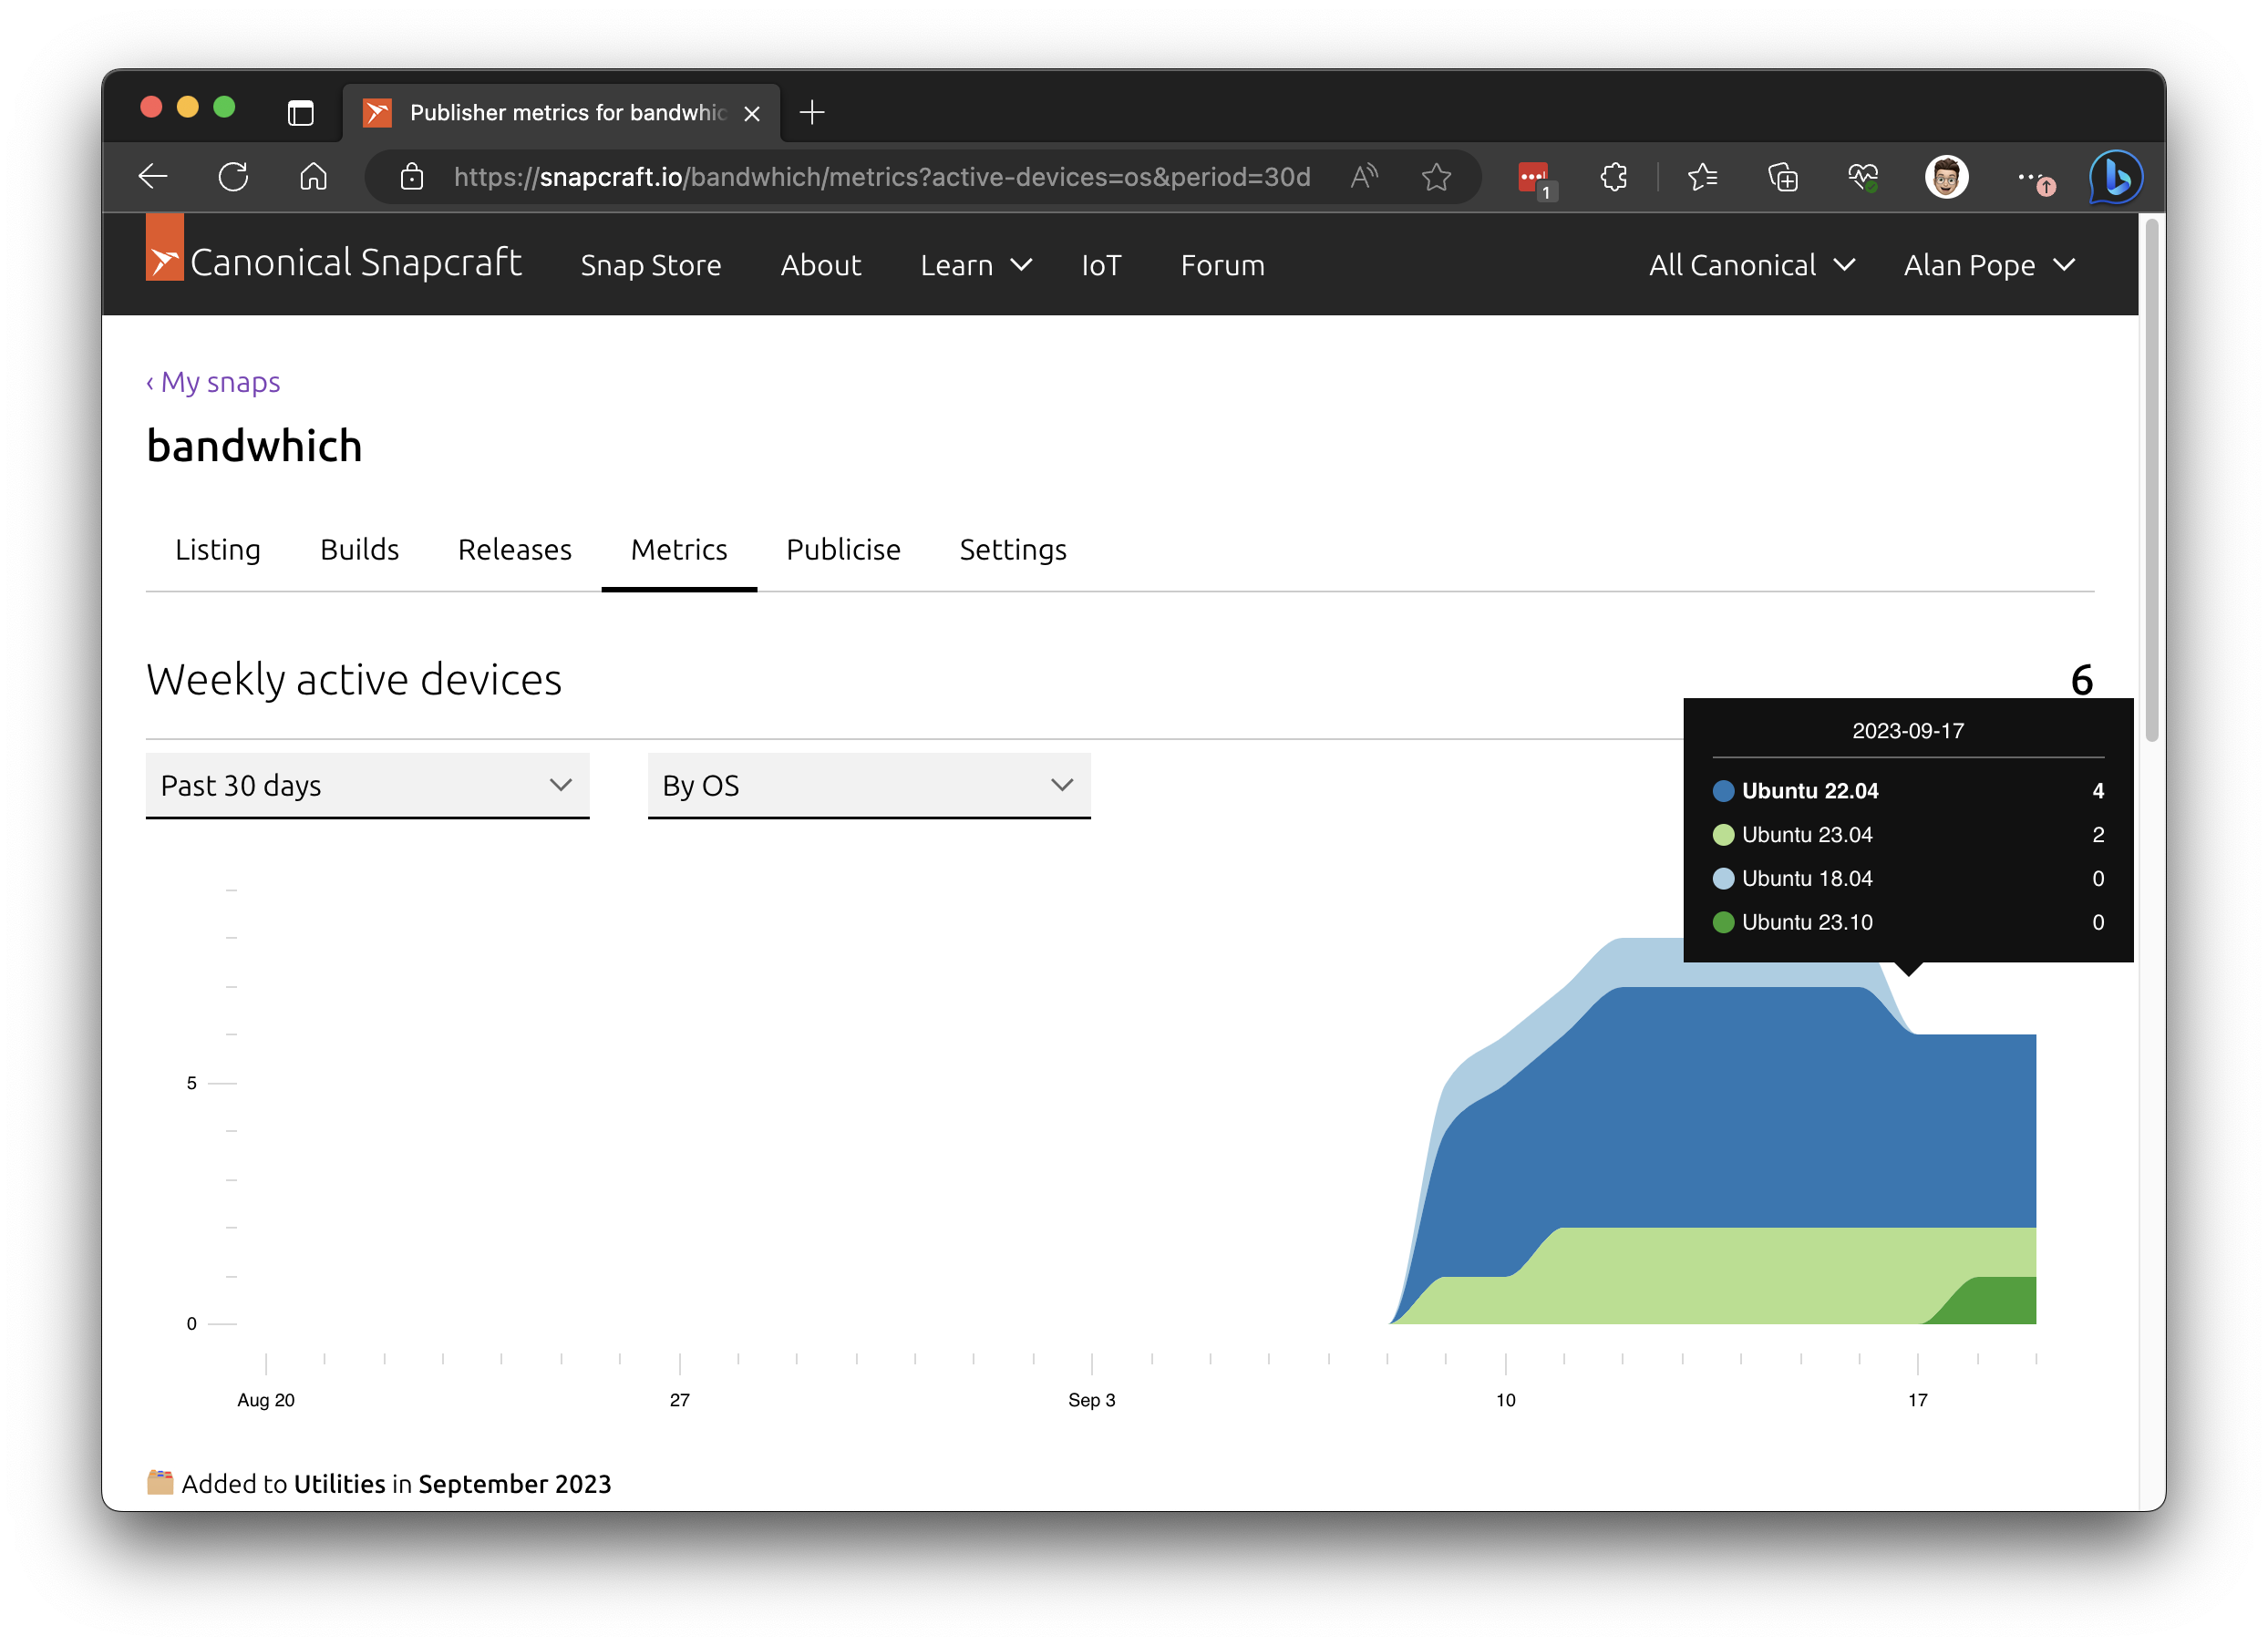Viewport: 2268px width, 1646px height.
Task: Select the Publisher metrics for bandwhich tab
Action: 560,112
